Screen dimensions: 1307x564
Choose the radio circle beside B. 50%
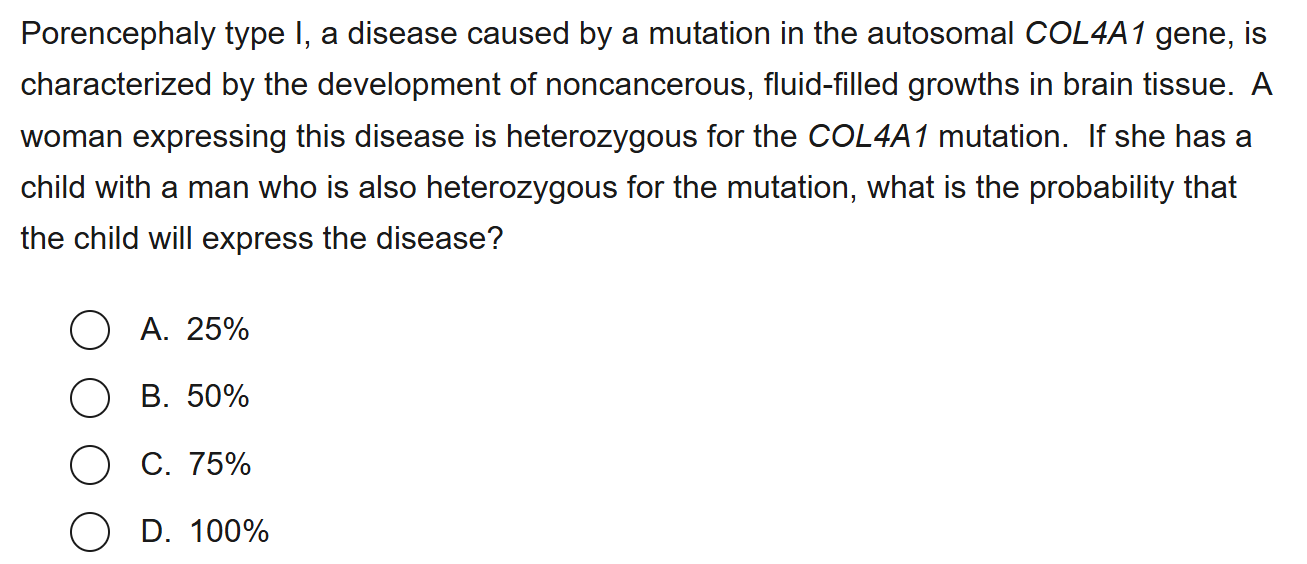pos(89,398)
